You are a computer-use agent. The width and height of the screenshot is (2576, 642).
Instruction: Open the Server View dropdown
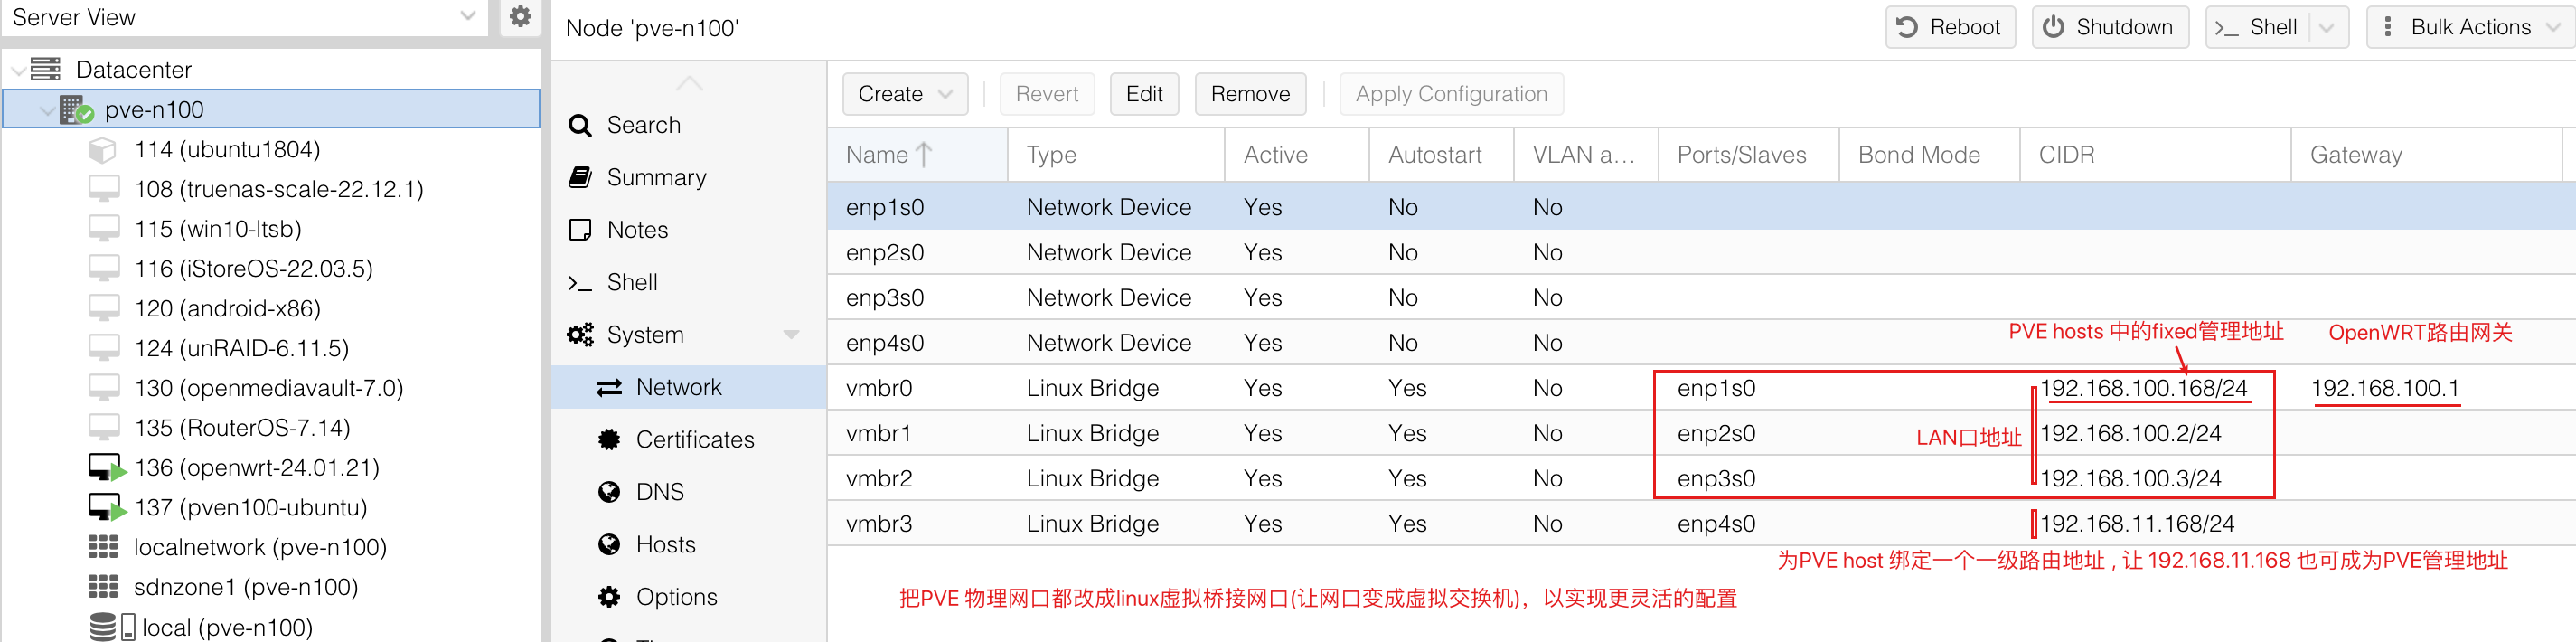tap(467, 17)
